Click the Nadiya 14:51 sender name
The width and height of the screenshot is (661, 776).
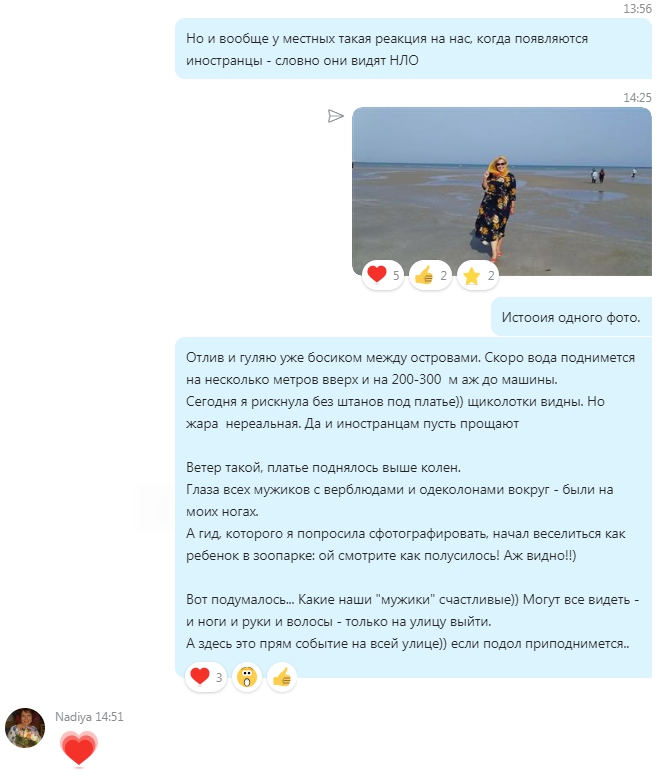pyautogui.click(x=89, y=717)
